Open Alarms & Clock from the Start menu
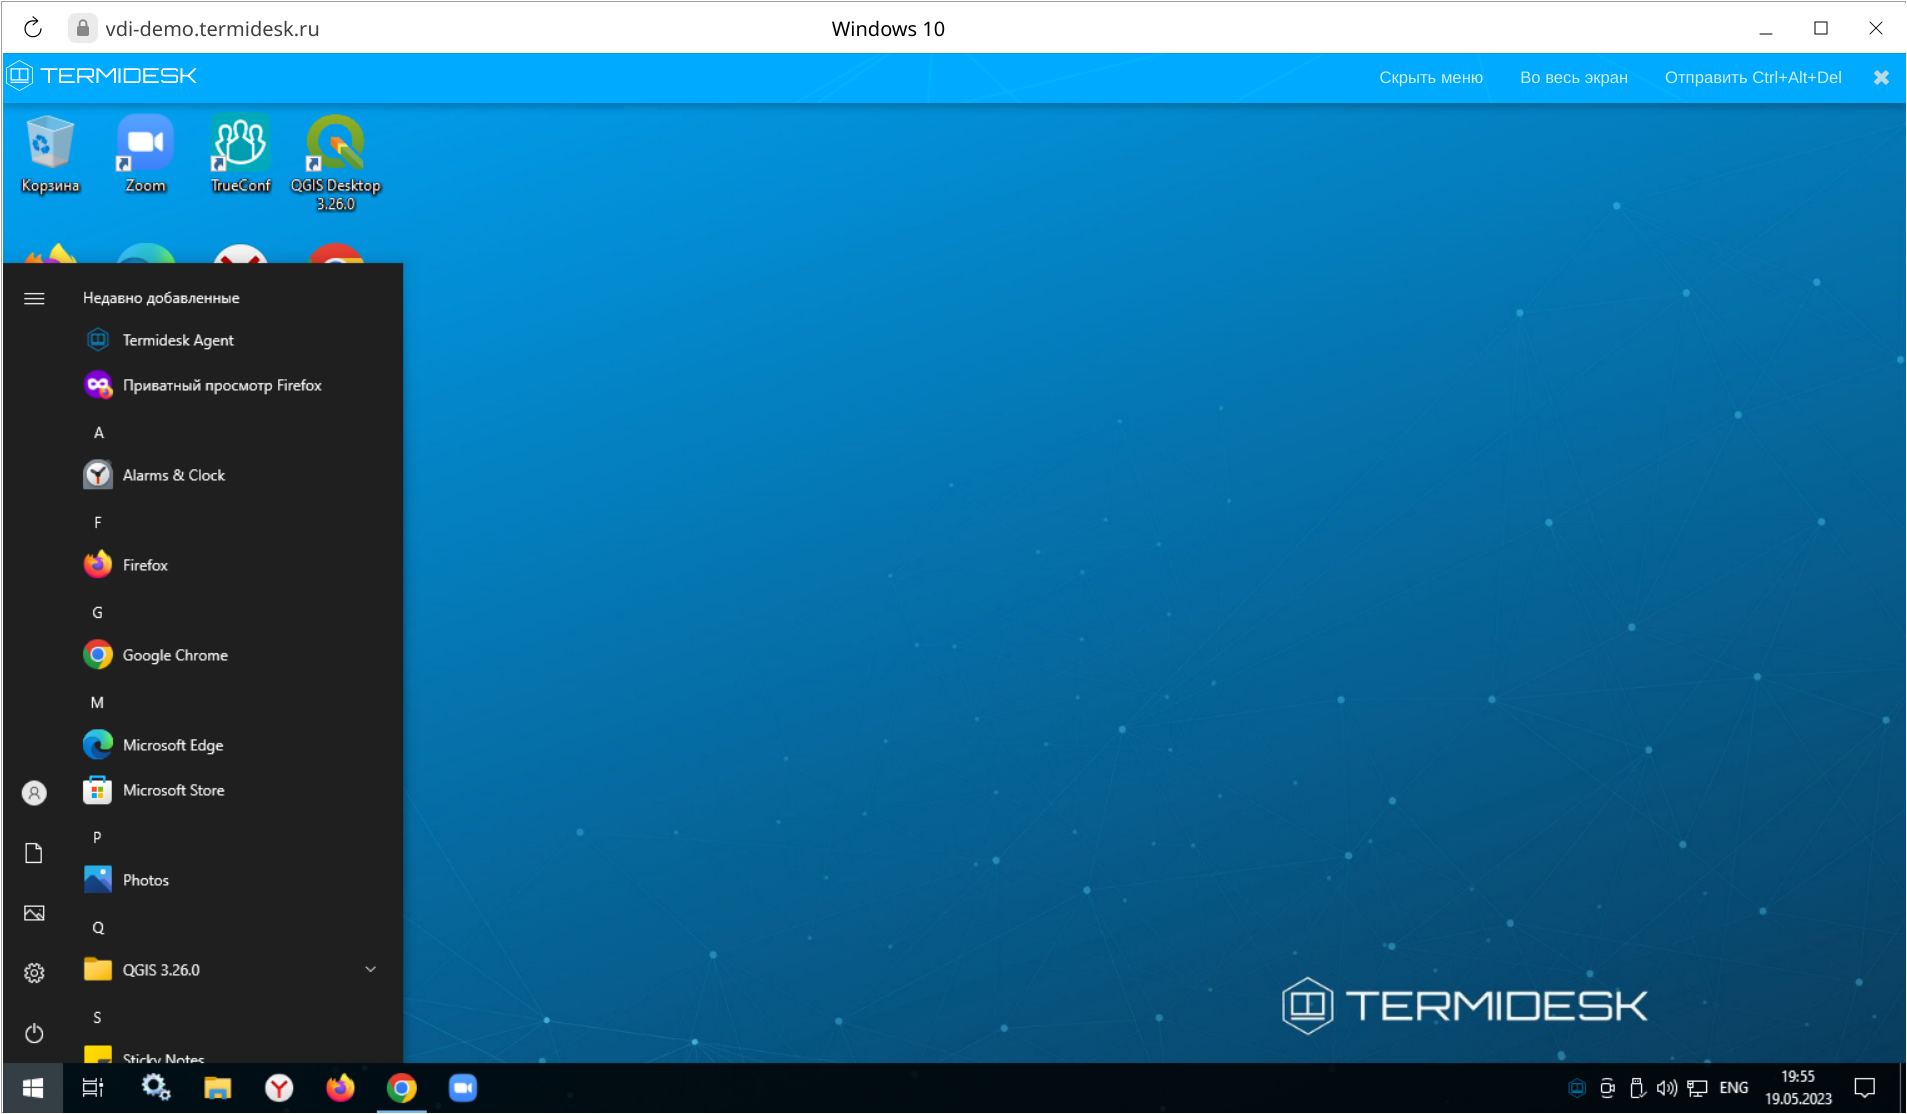Image resolution: width=1907 pixels, height=1114 pixels. pos(173,475)
